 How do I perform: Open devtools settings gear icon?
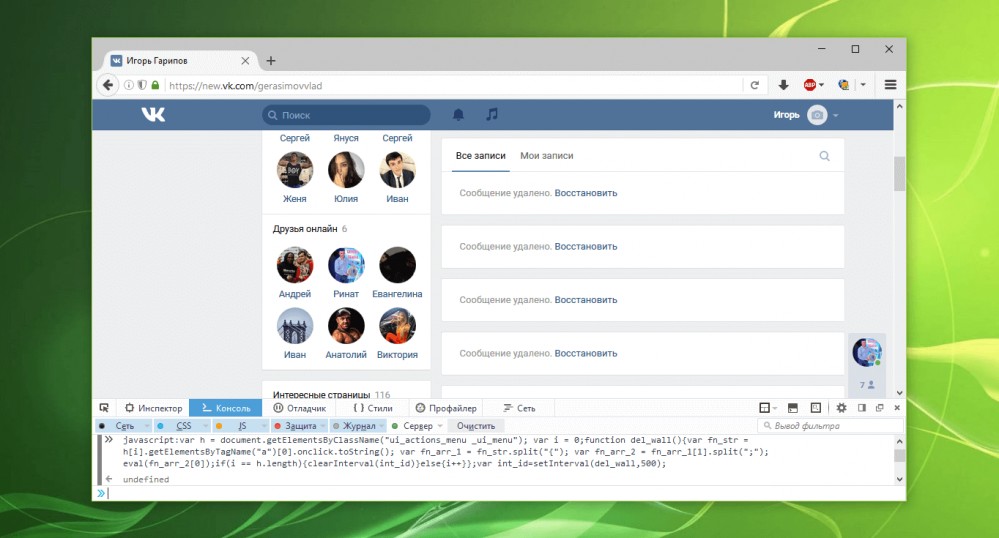pos(841,408)
